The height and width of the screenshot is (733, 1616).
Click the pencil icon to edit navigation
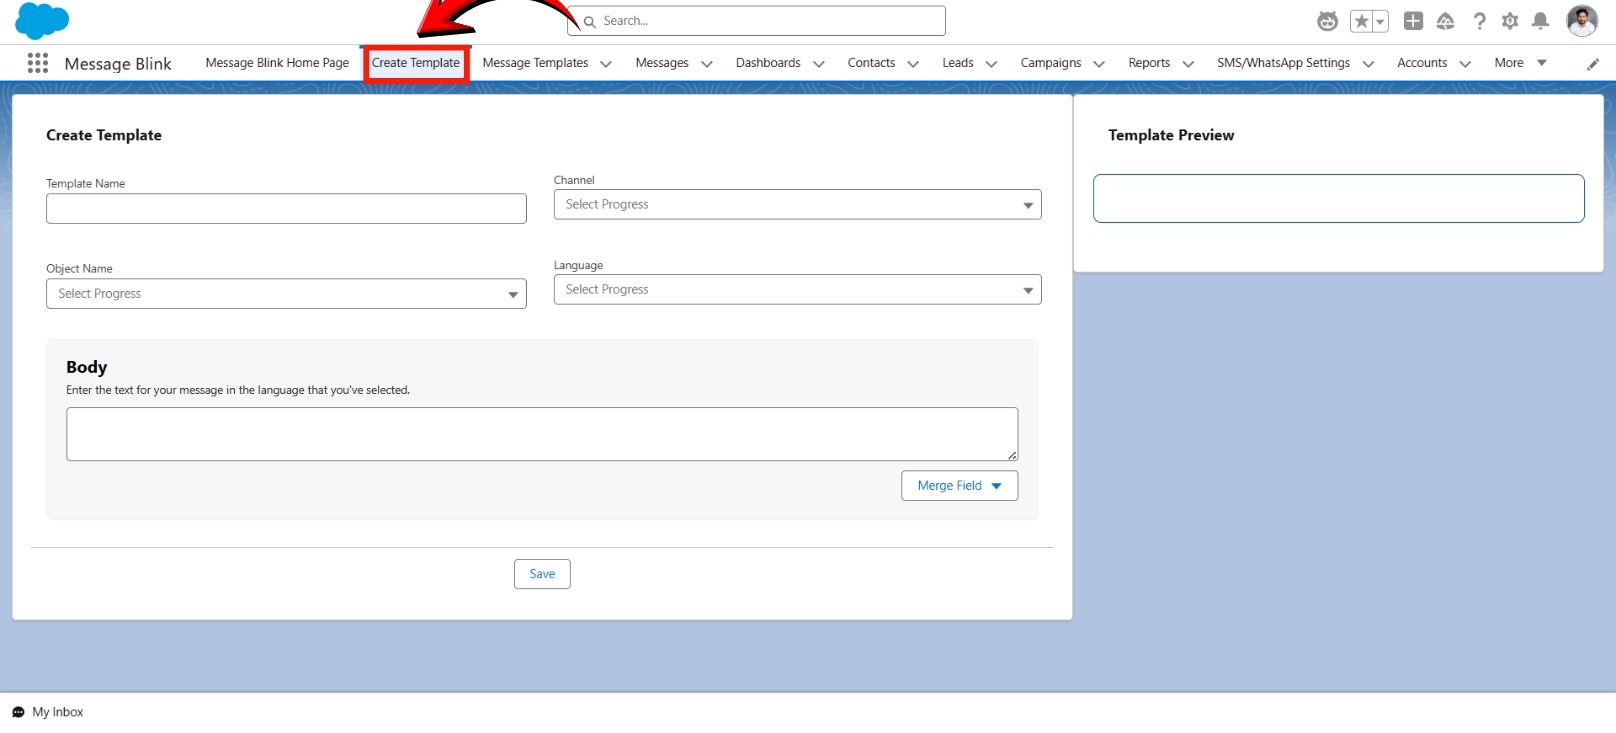pyautogui.click(x=1593, y=64)
